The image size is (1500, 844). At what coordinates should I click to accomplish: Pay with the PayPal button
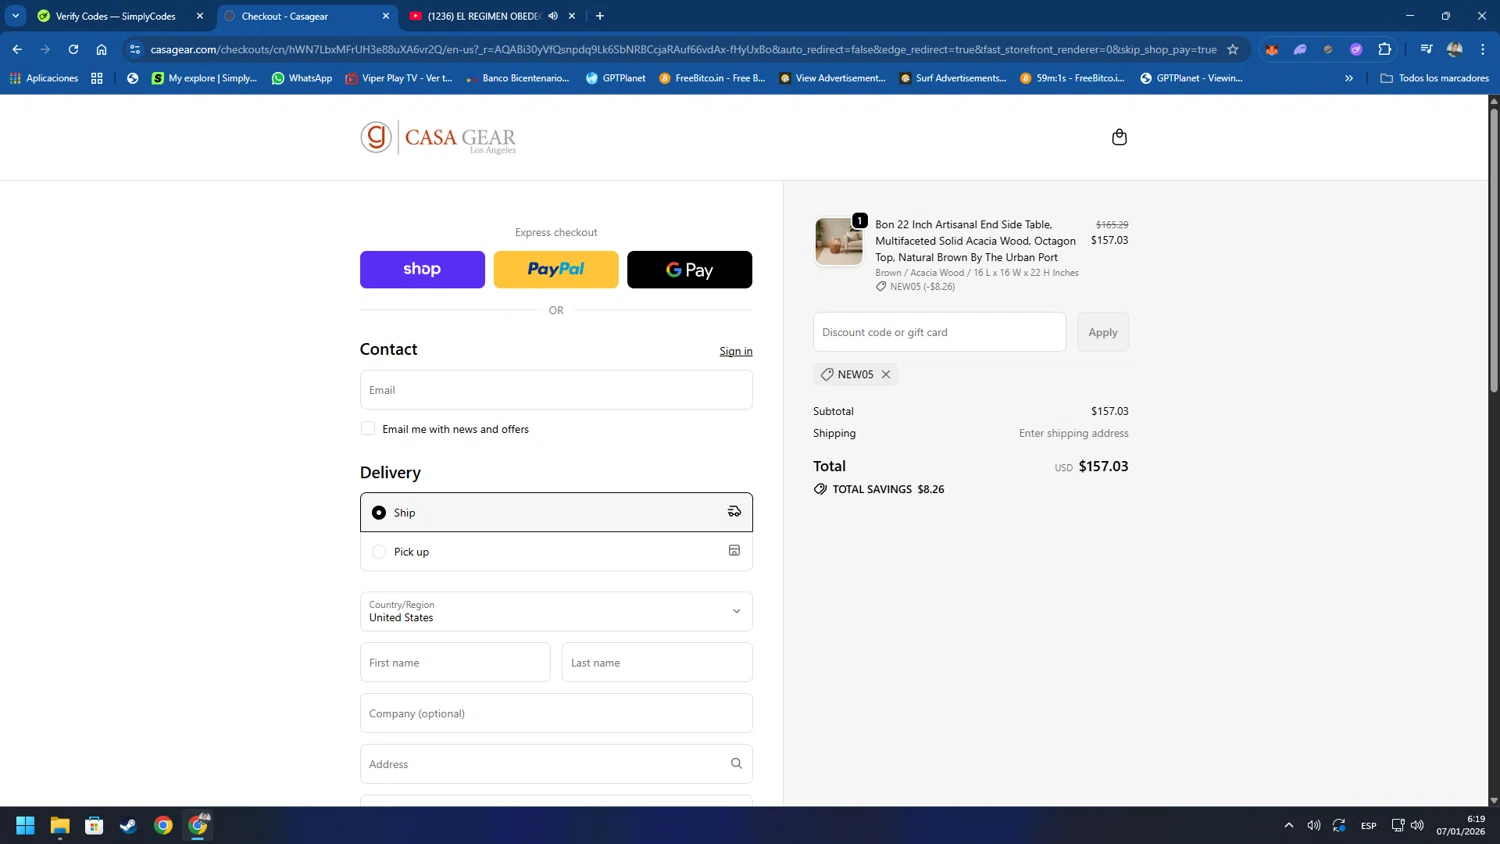pyautogui.click(x=556, y=269)
